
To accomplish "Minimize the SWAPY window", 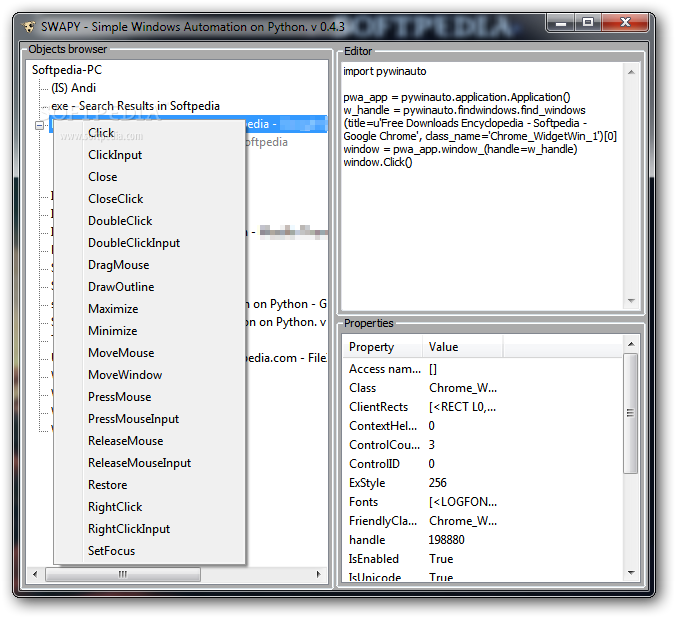I will (x=561, y=22).
